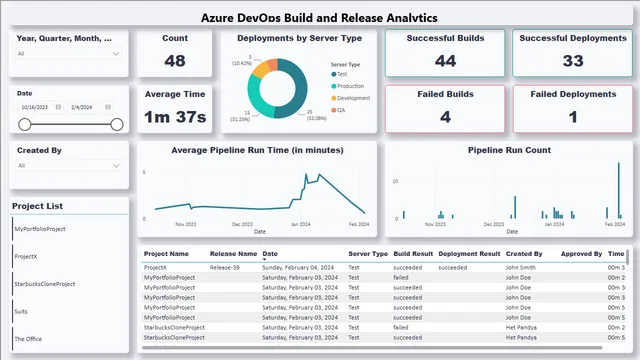This screenshot has width=640, height=360.
Task: Click the orange QA donut segment
Action: (x=273, y=65)
